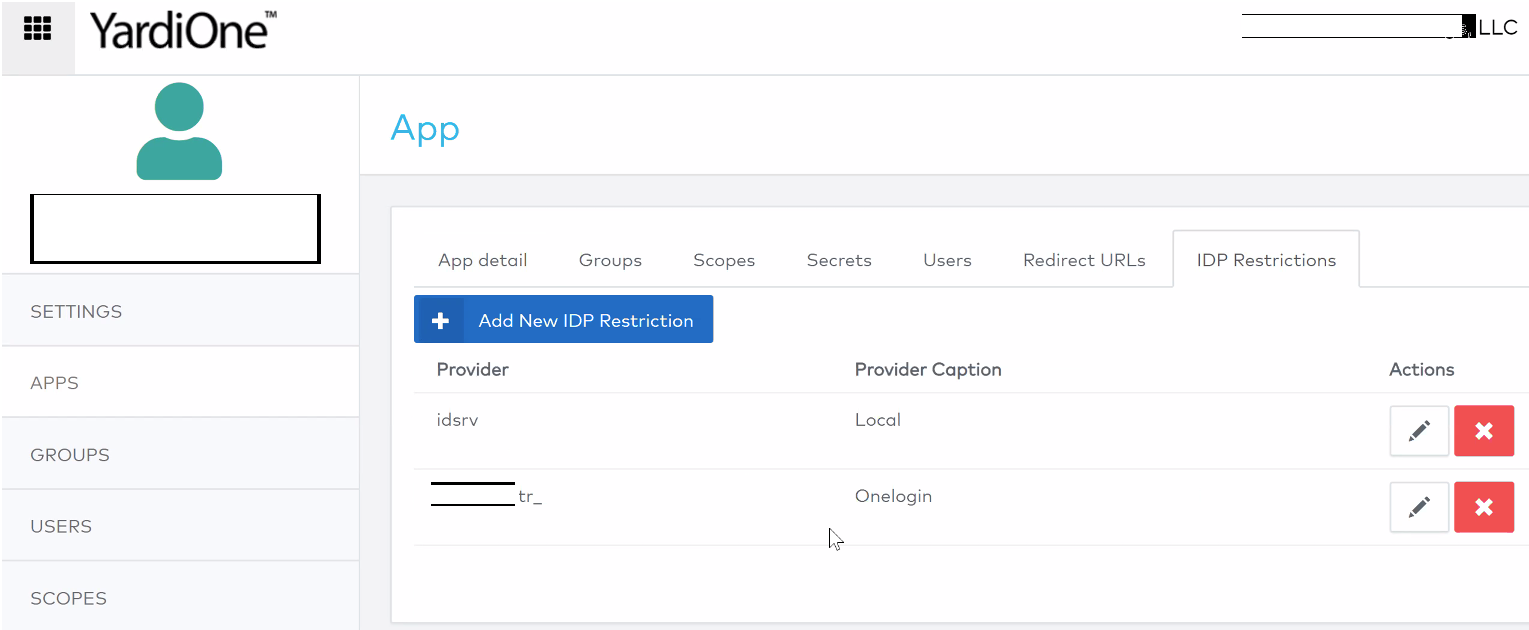The height and width of the screenshot is (630, 1529).
Task: Open the APPS section in the sidebar
Action: tap(55, 381)
